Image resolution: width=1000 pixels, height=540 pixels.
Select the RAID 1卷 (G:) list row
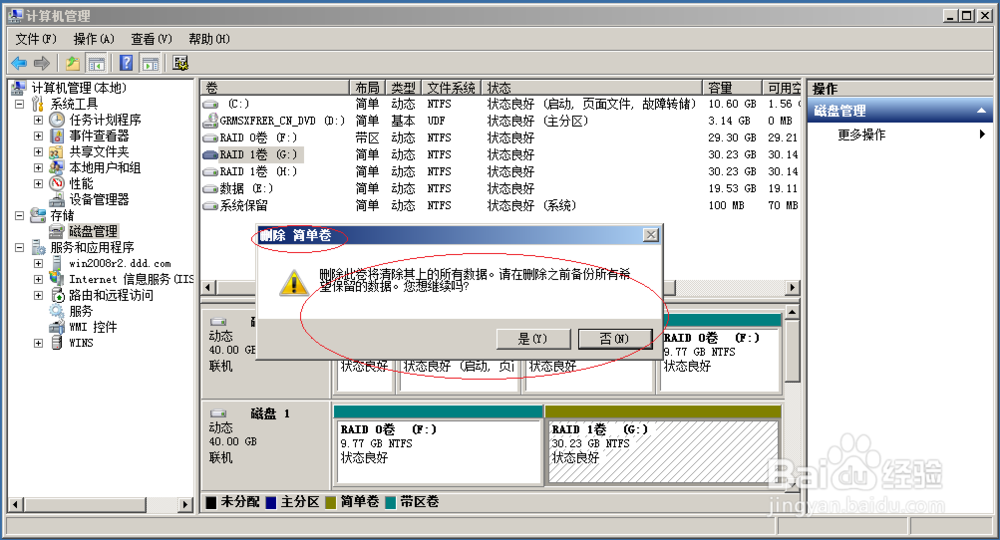[501, 154]
